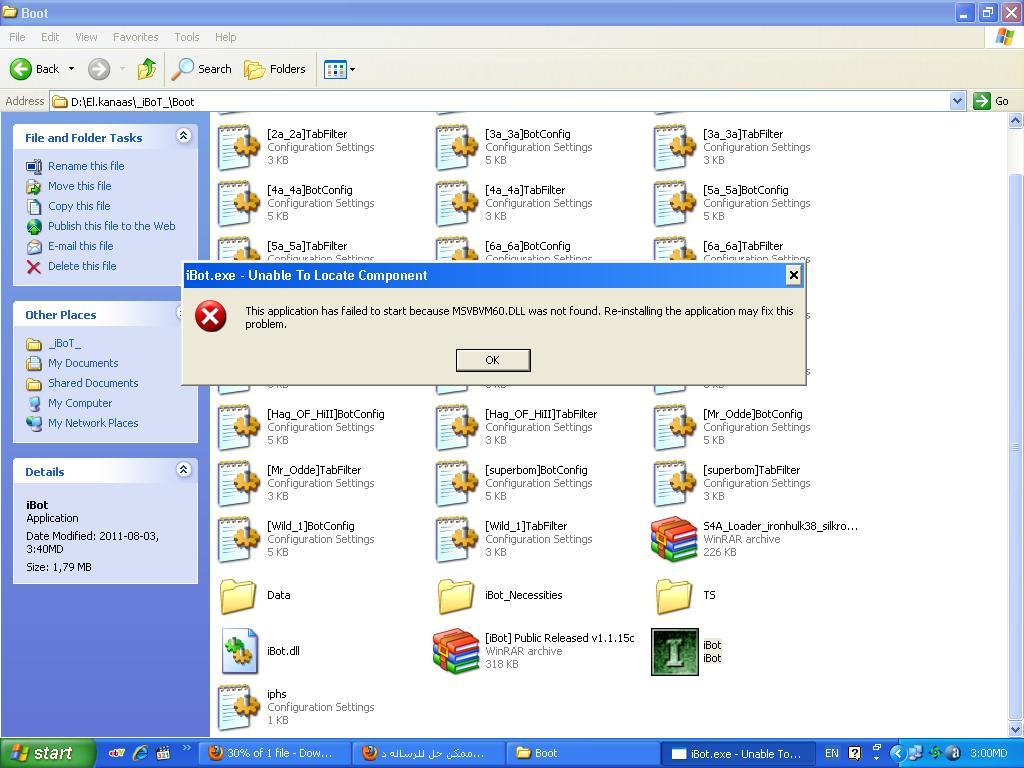Select the [superbom]BotConfig file icon
Image resolution: width=1024 pixels, height=768 pixels.
tap(456, 483)
